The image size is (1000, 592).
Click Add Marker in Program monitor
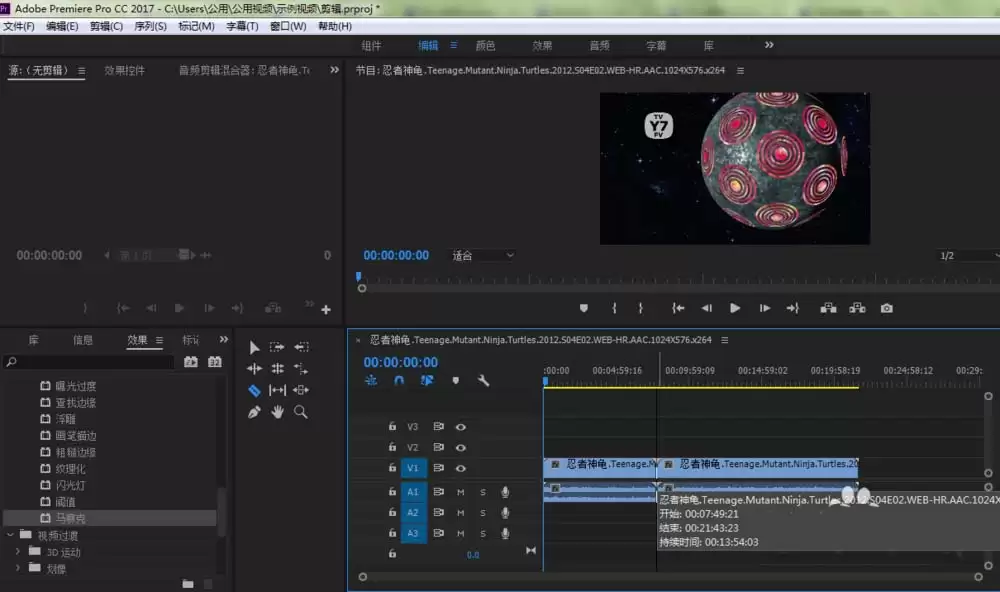(x=584, y=309)
